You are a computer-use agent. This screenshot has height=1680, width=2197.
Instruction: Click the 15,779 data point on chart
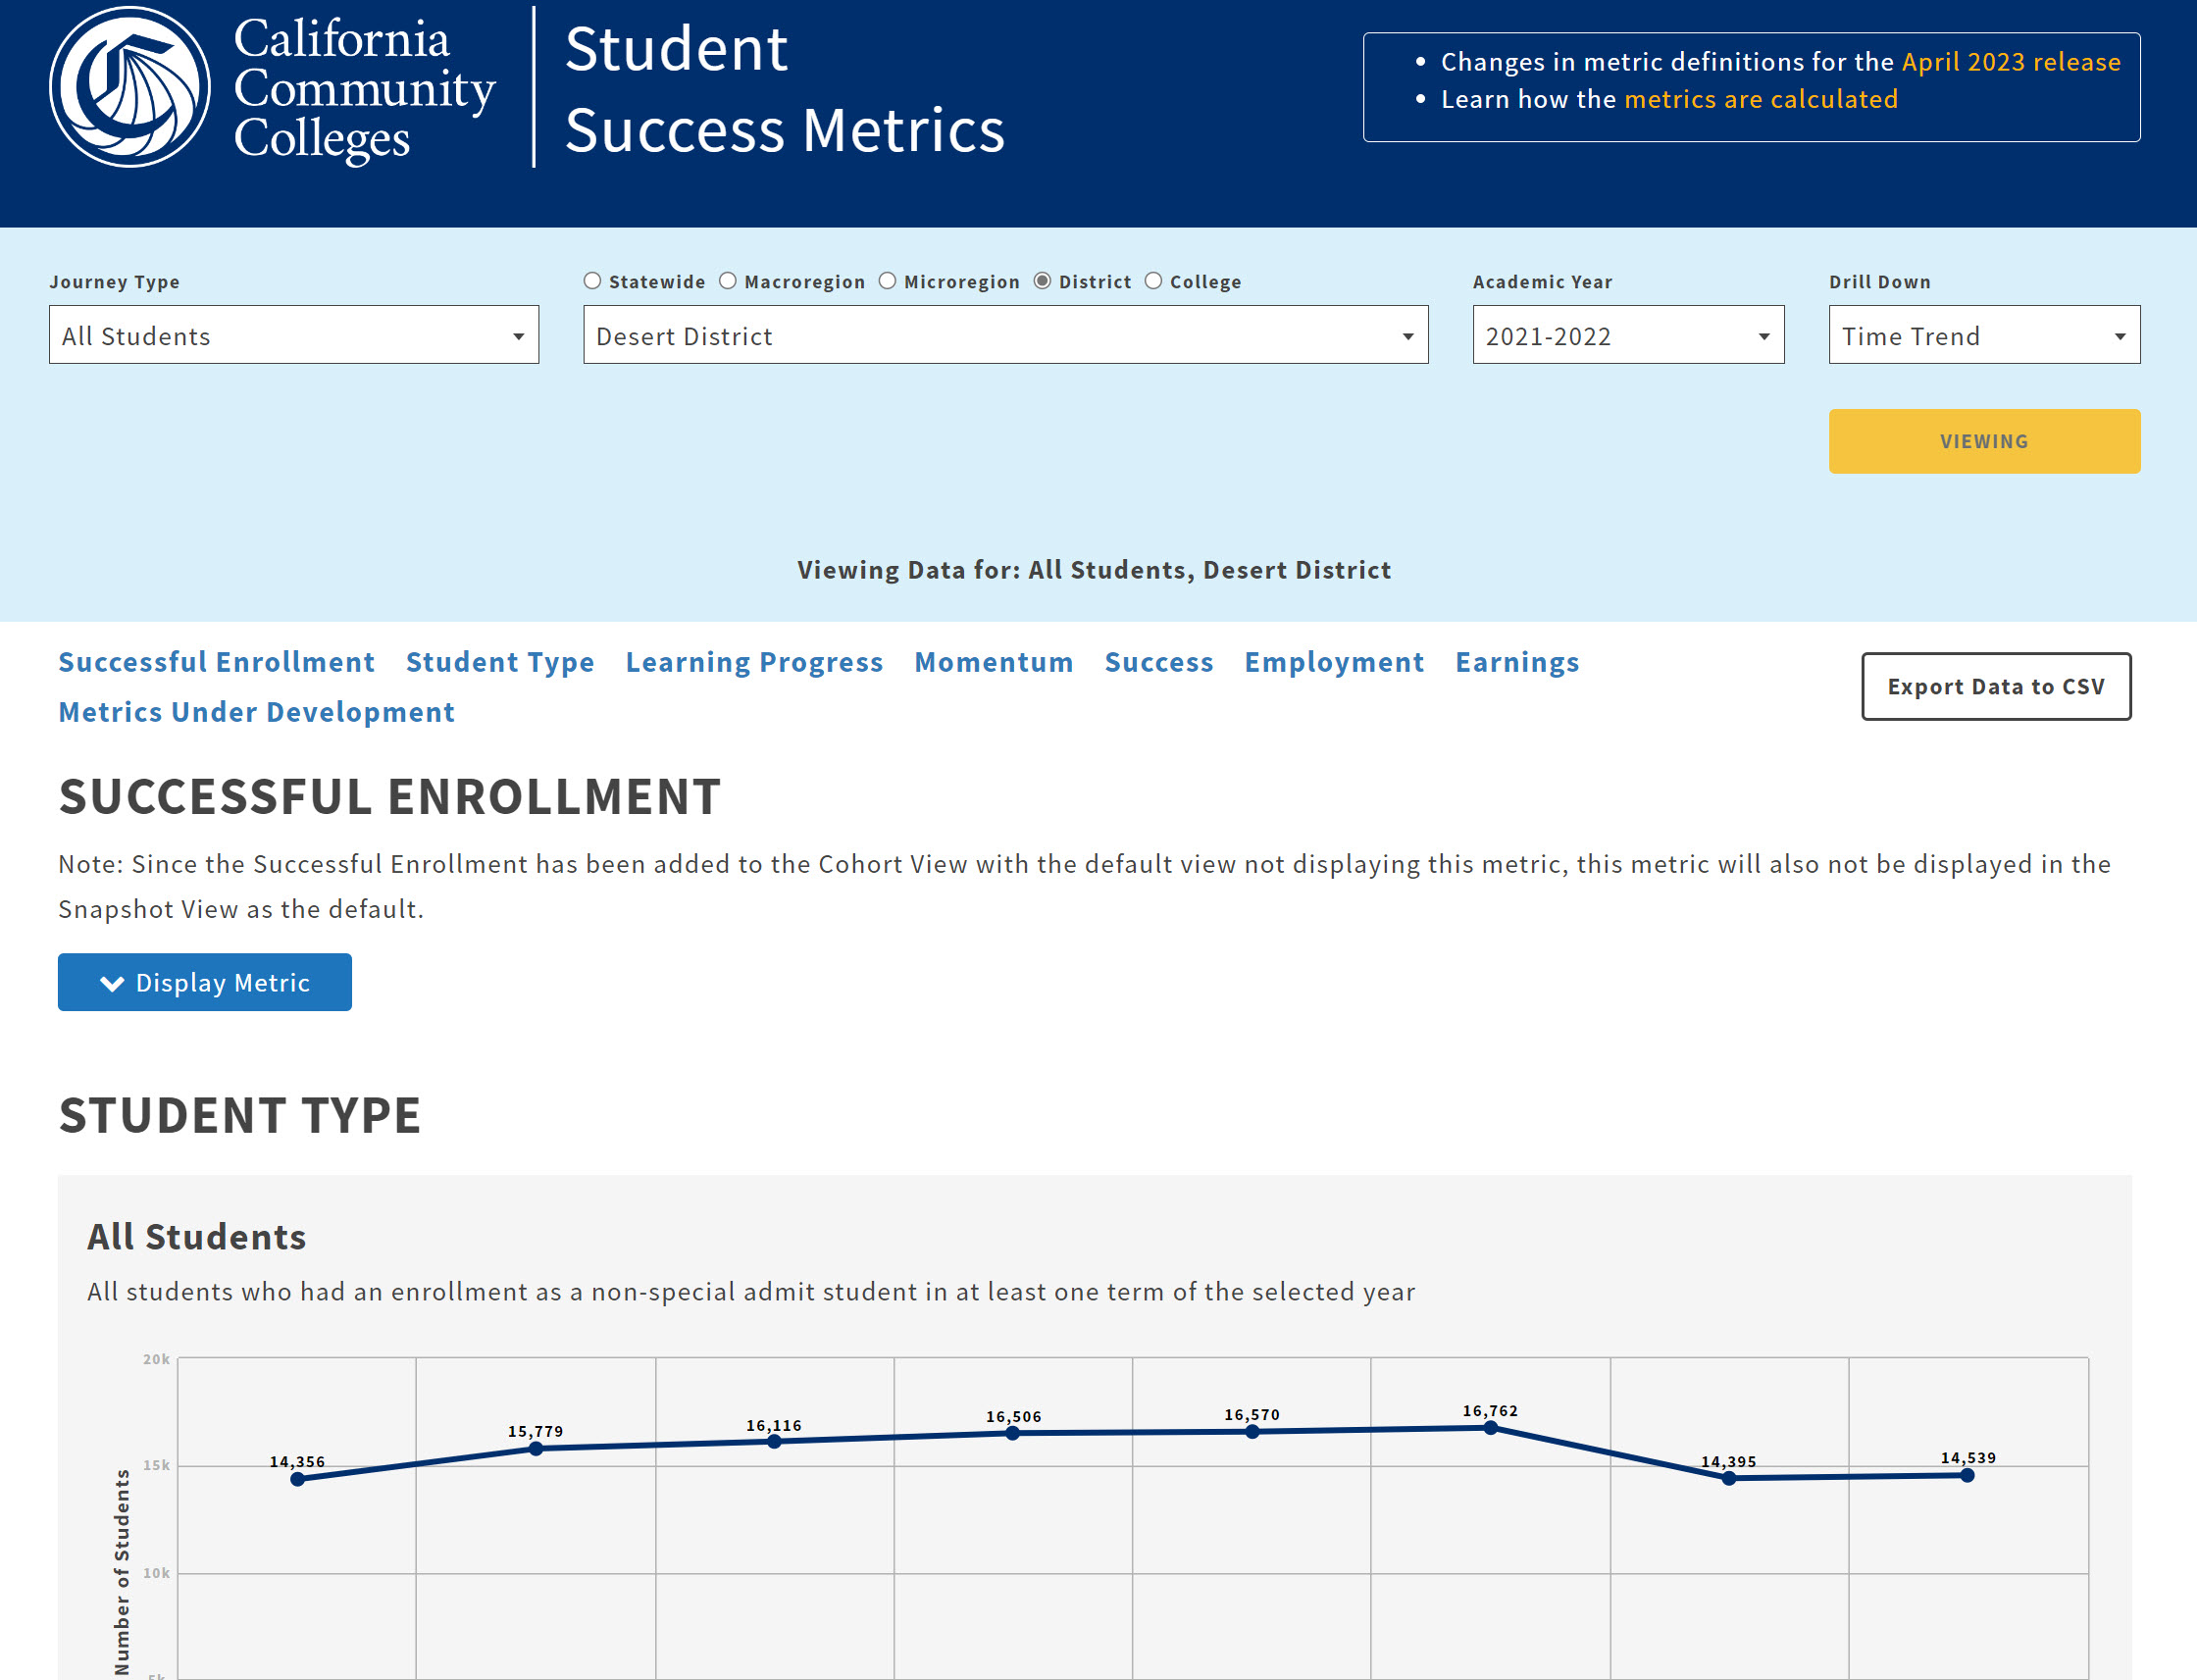(535, 1448)
